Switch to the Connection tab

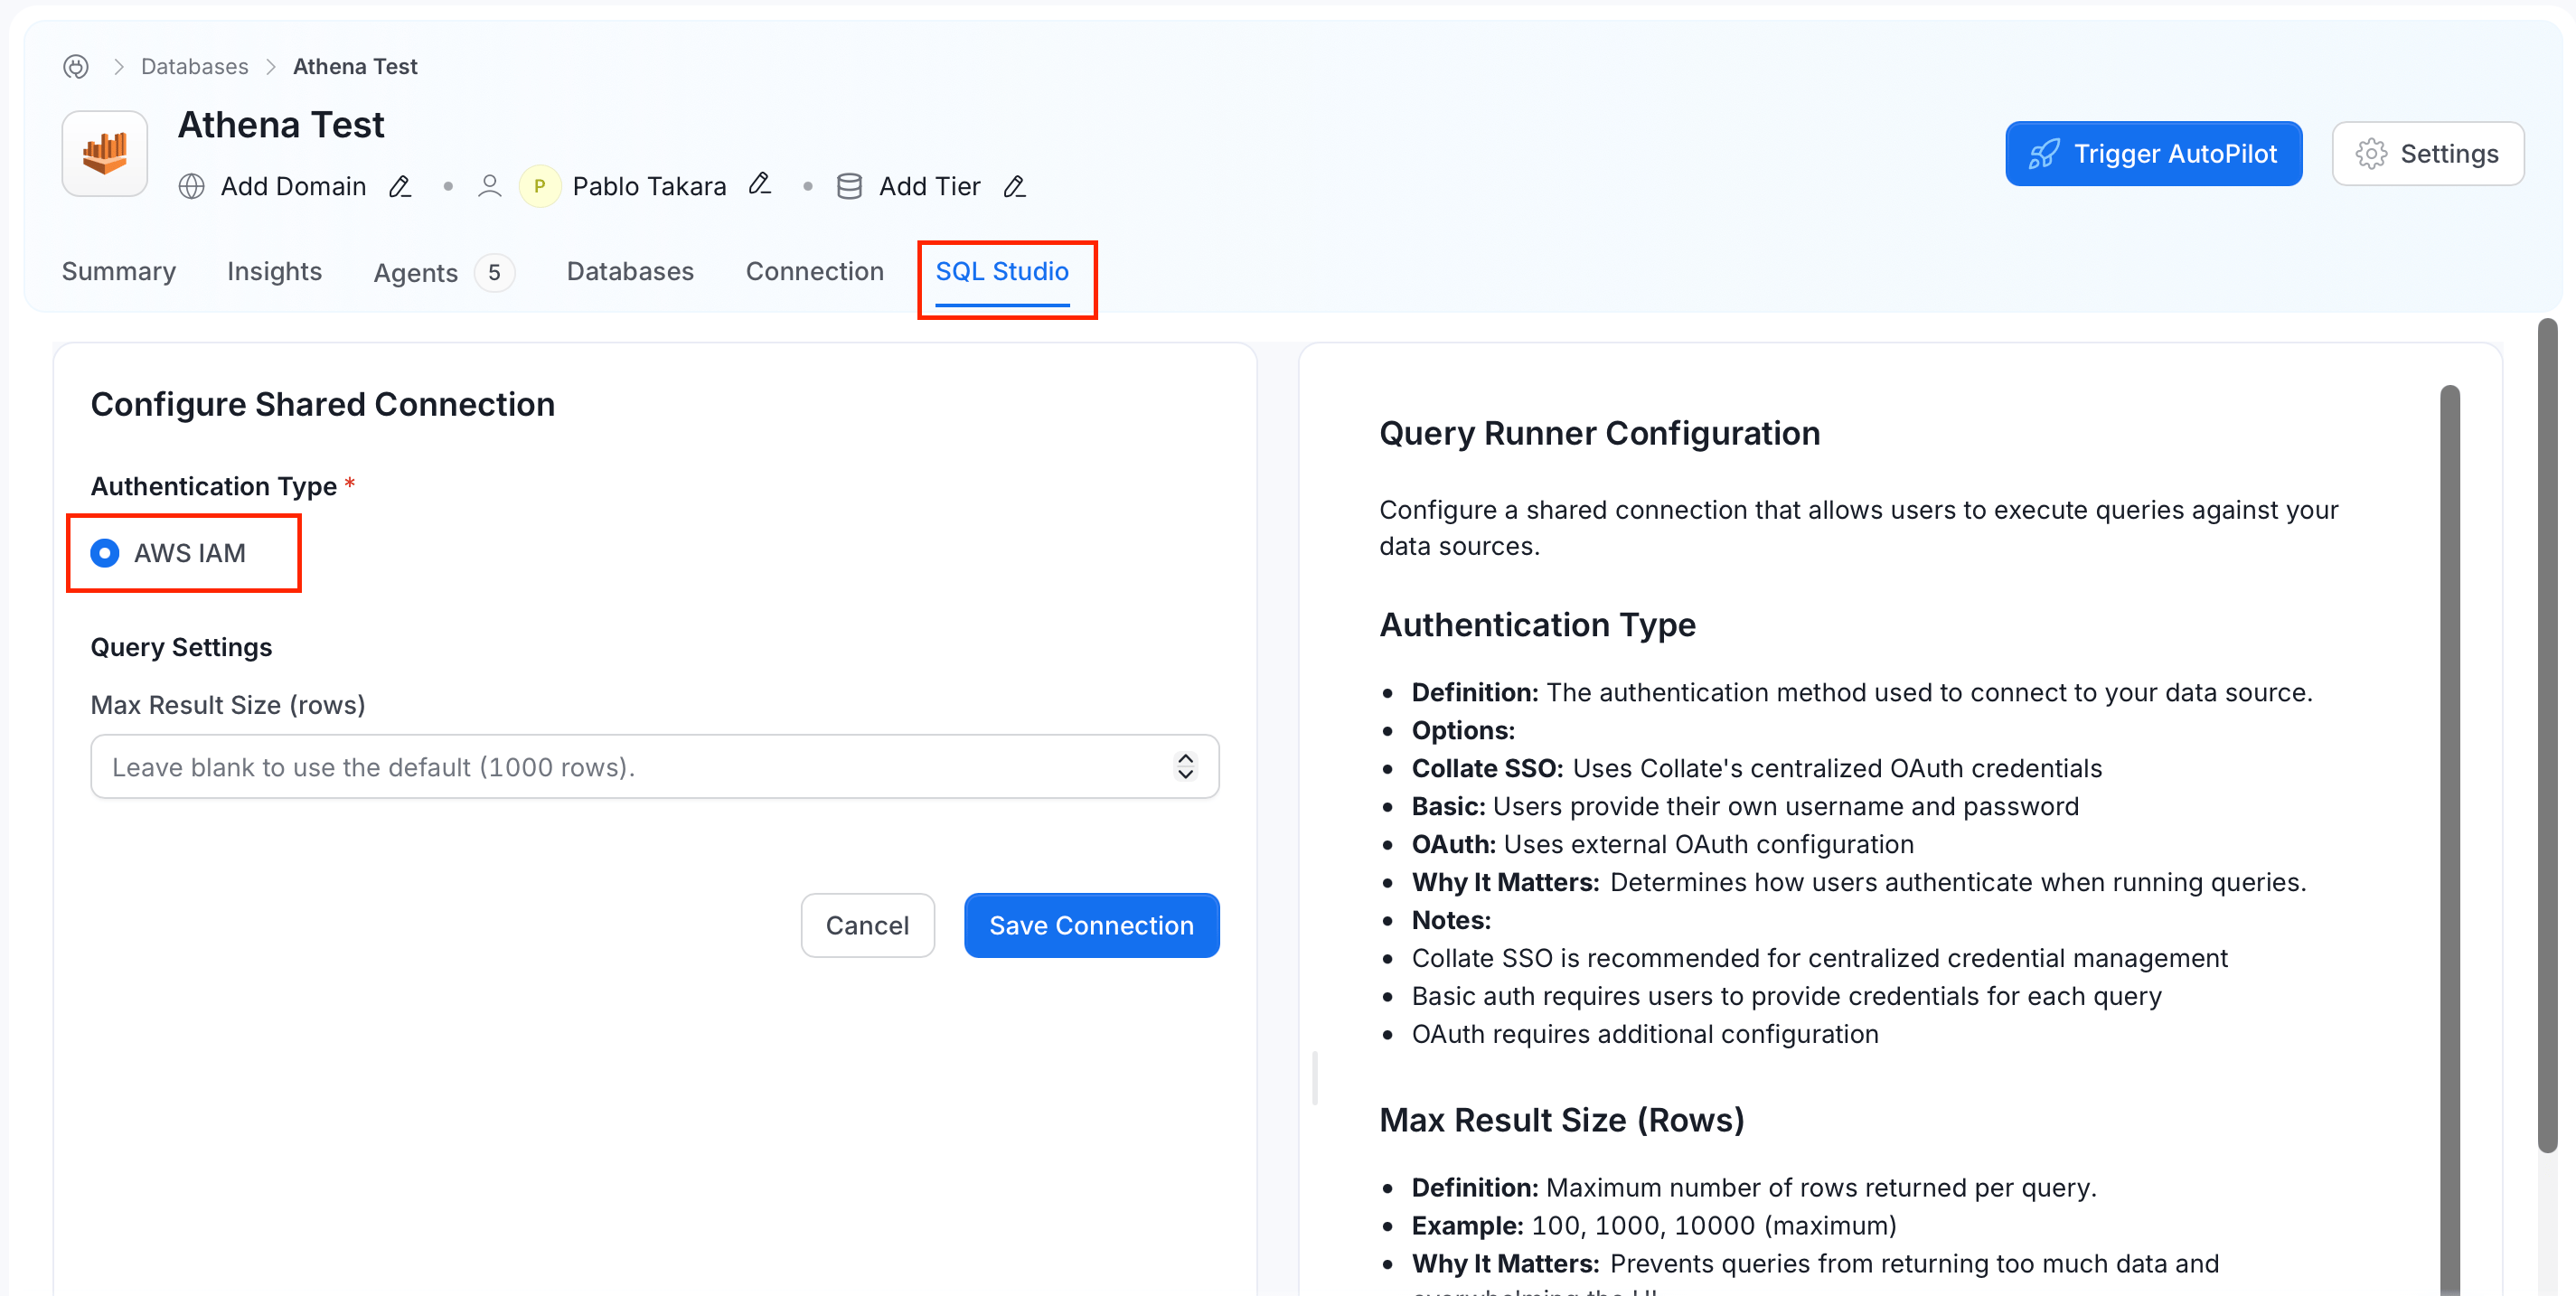(x=814, y=271)
